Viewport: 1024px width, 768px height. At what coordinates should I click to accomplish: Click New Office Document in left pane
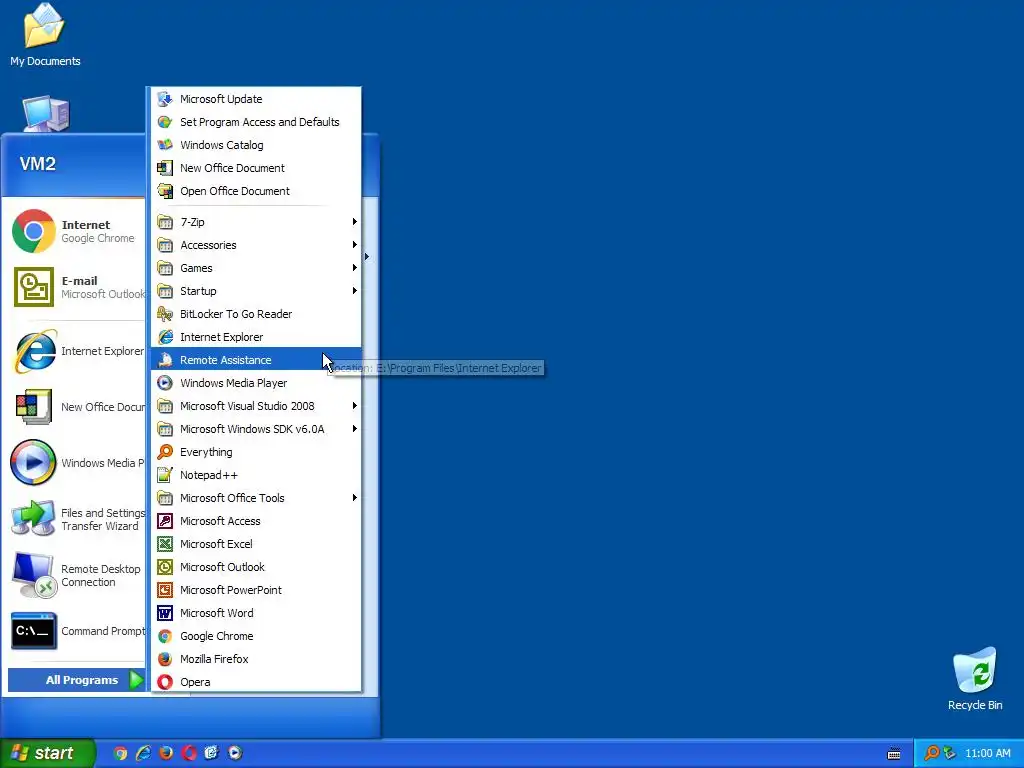coord(76,407)
